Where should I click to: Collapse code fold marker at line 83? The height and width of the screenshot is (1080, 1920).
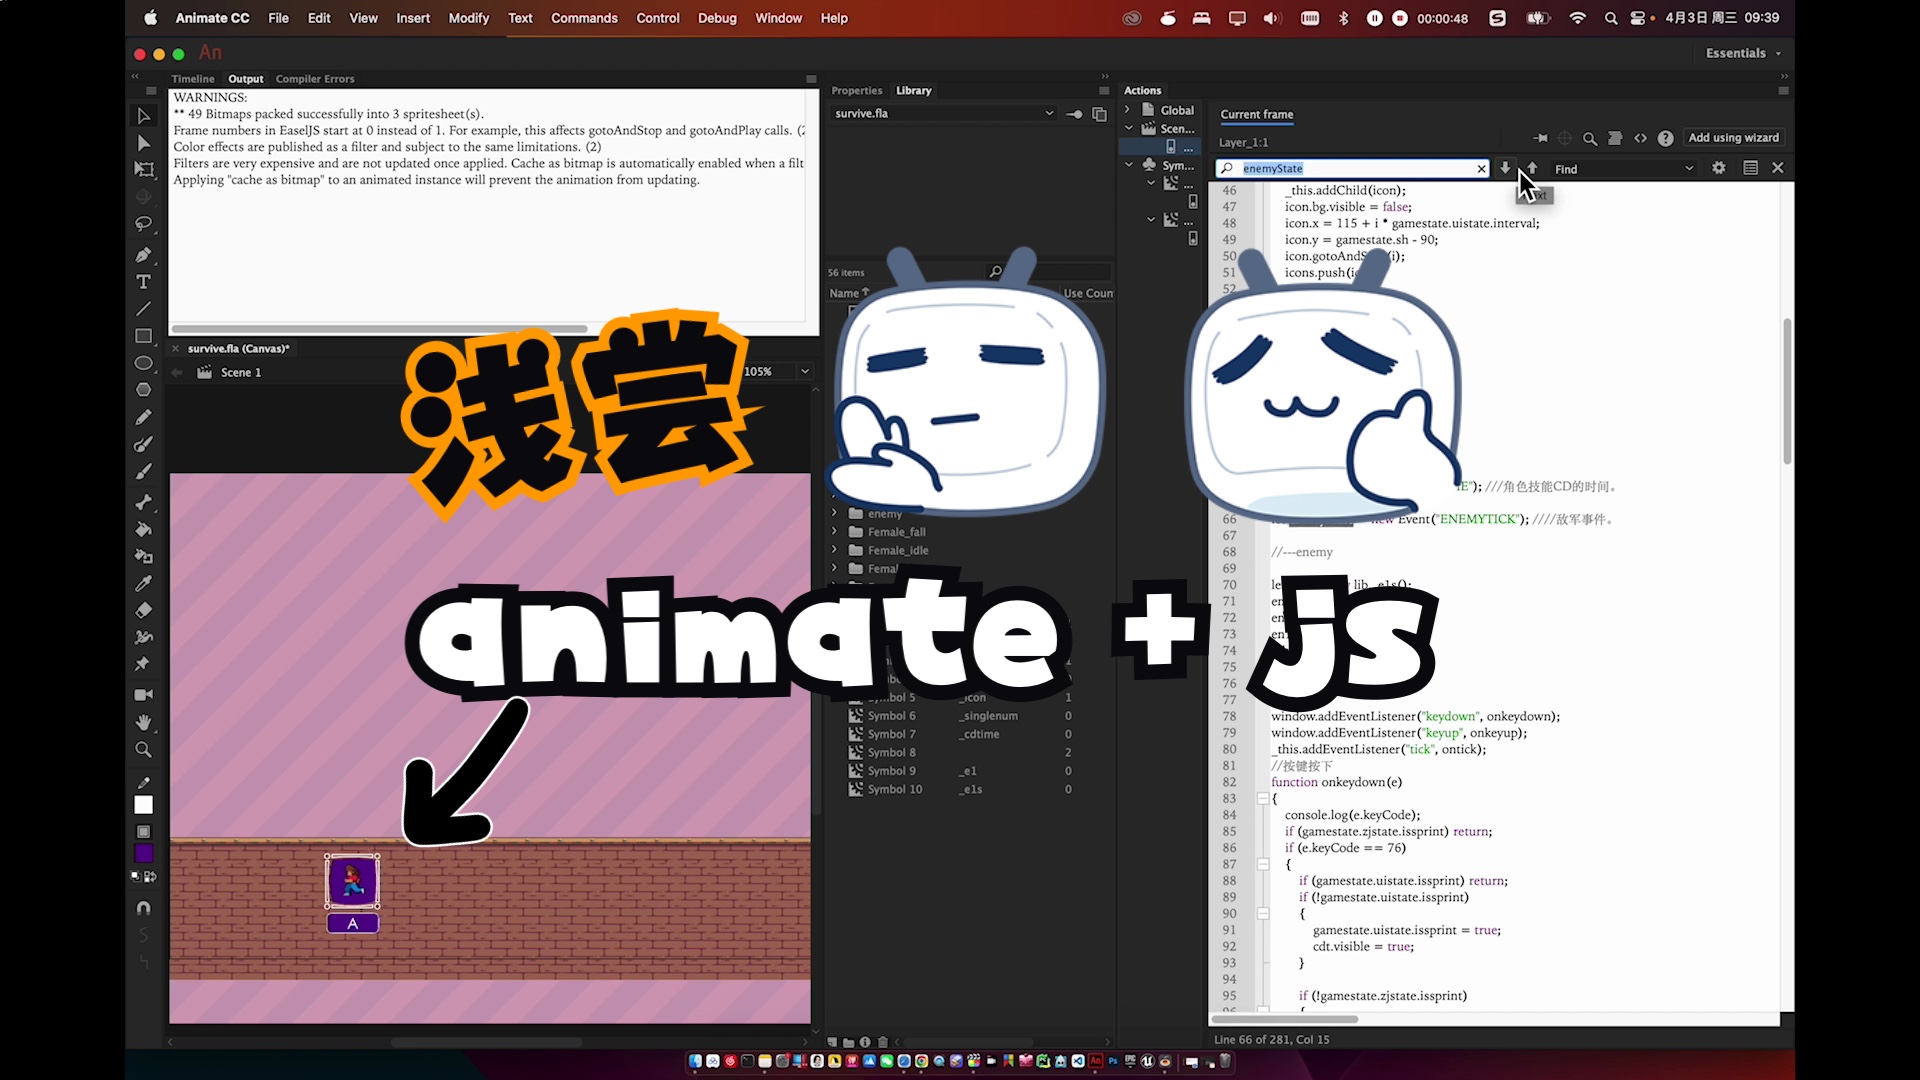[1263, 799]
